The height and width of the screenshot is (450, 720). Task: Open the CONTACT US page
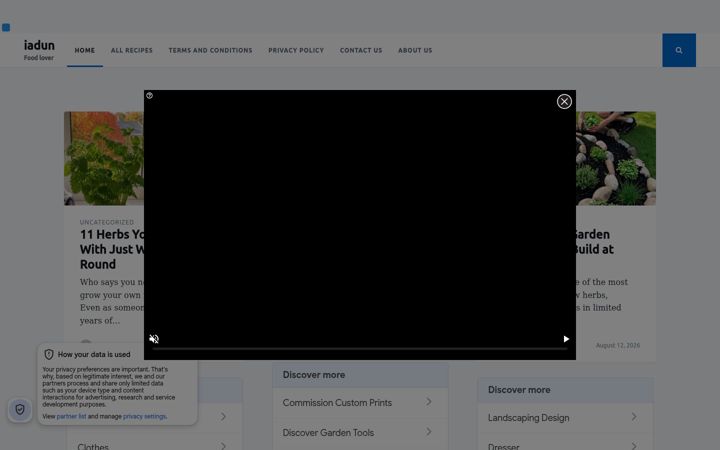click(361, 50)
